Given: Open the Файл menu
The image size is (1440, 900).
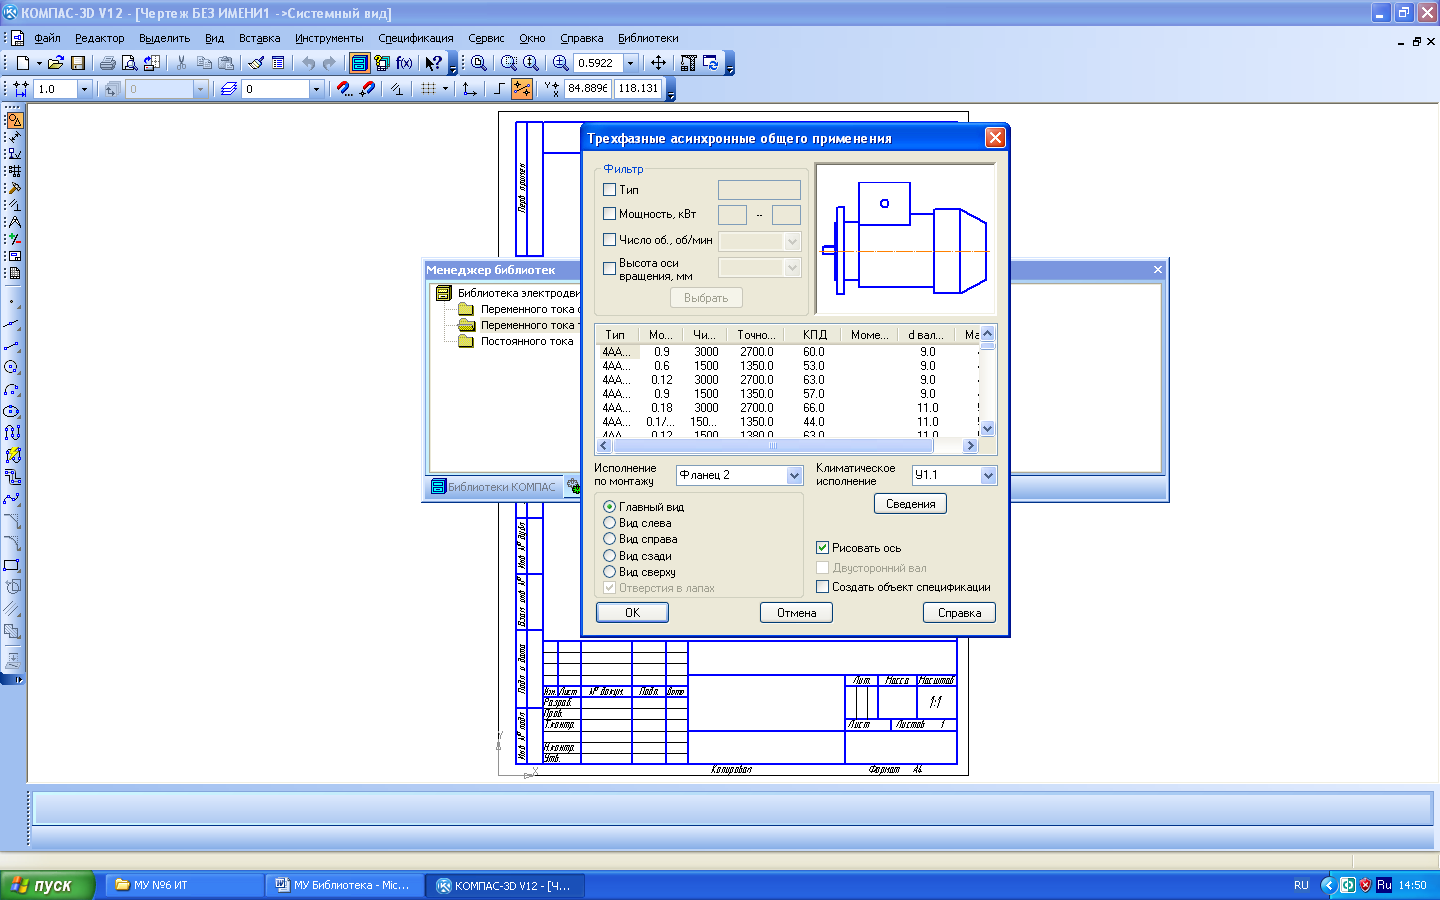Looking at the screenshot, I should [47, 38].
